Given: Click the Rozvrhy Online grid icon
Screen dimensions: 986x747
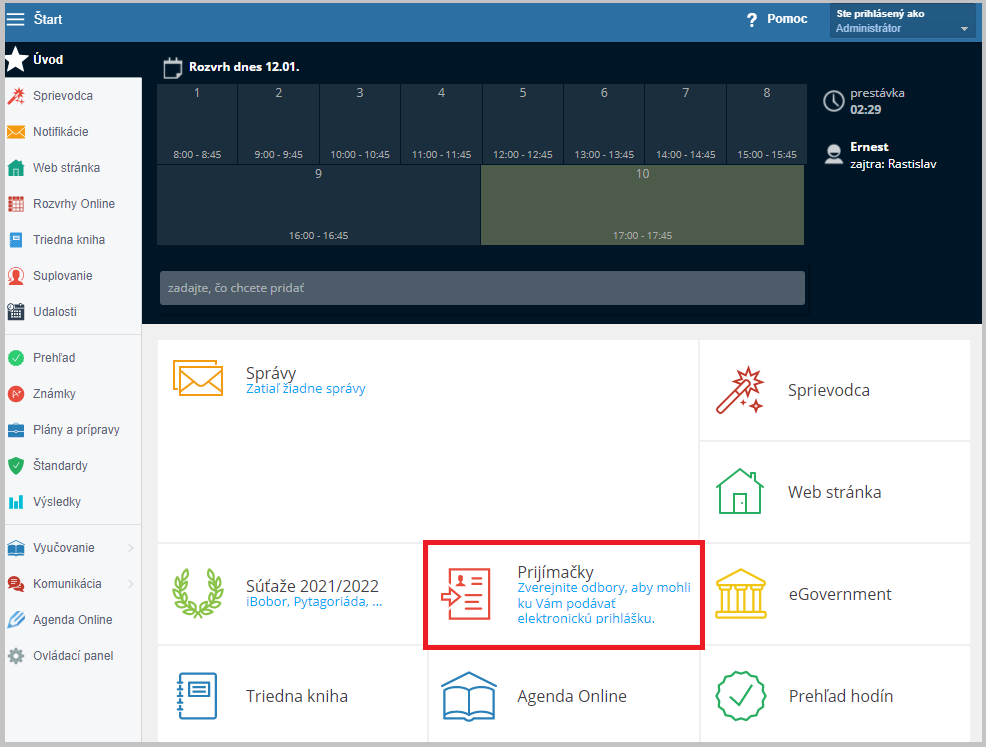Looking at the screenshot, I should pos(16,204).
